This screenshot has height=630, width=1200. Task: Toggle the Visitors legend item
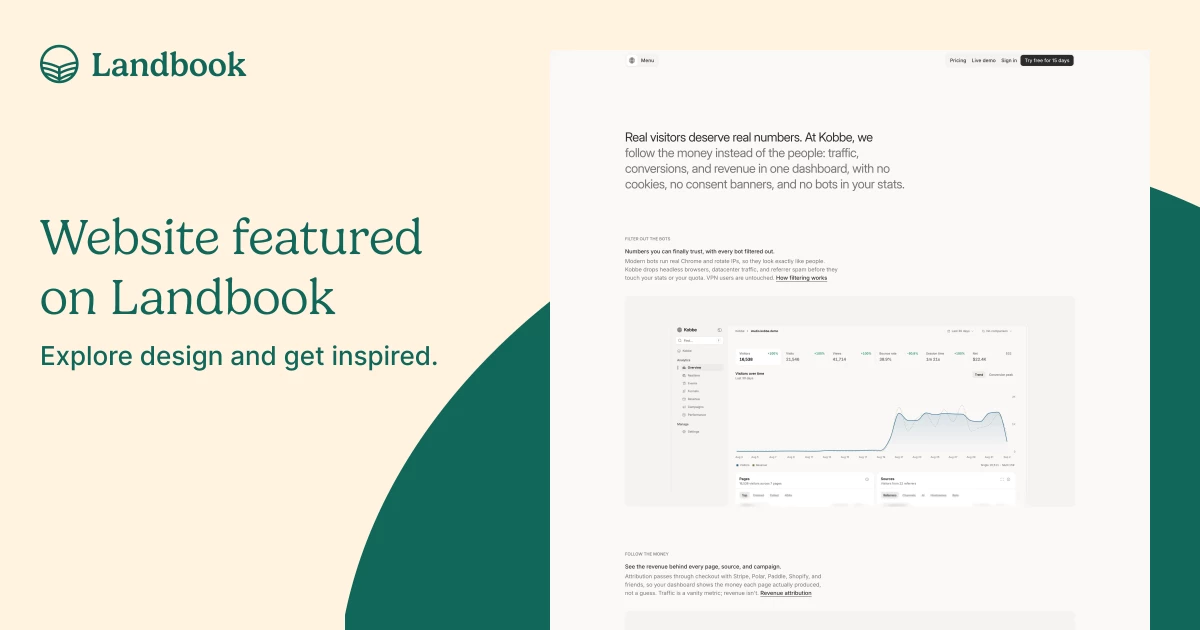[x=745, y=465]
